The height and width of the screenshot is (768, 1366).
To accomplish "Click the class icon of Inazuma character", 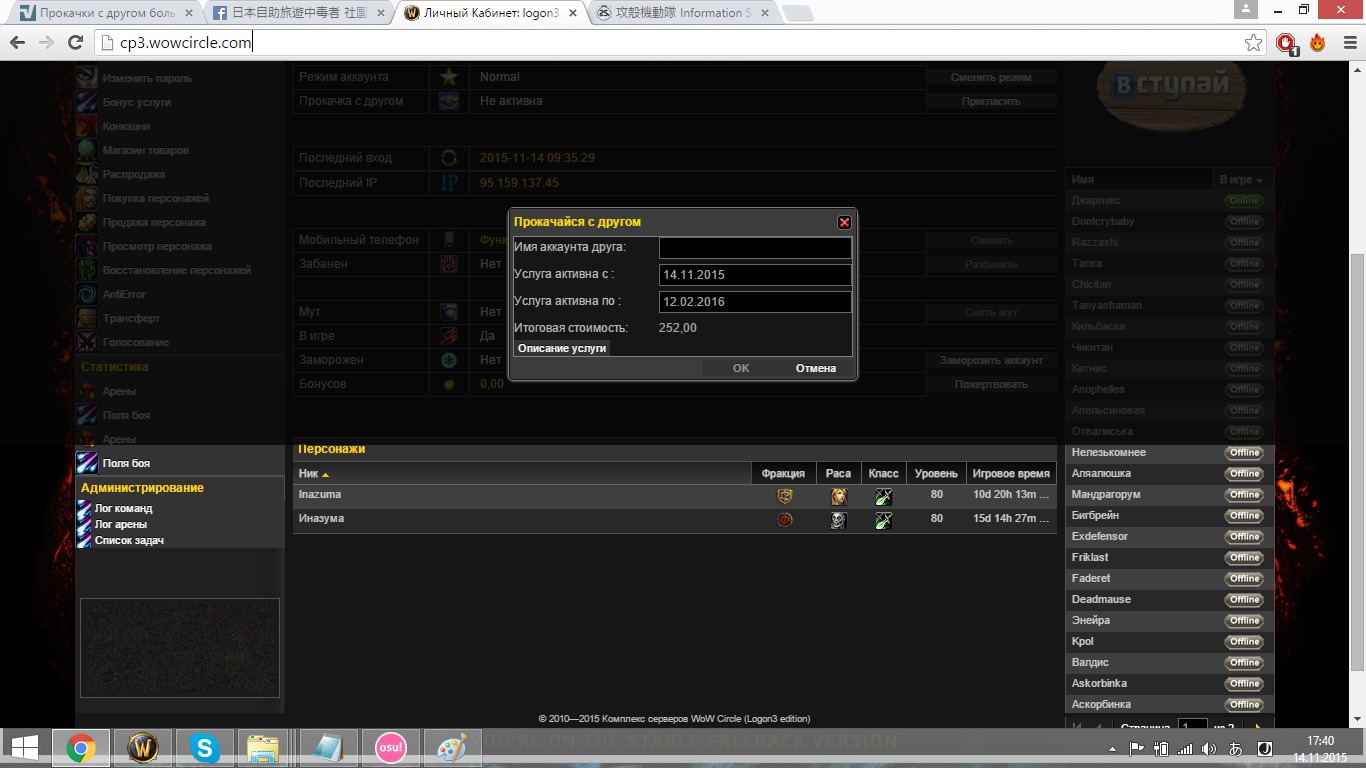I will tap(883, 496).
